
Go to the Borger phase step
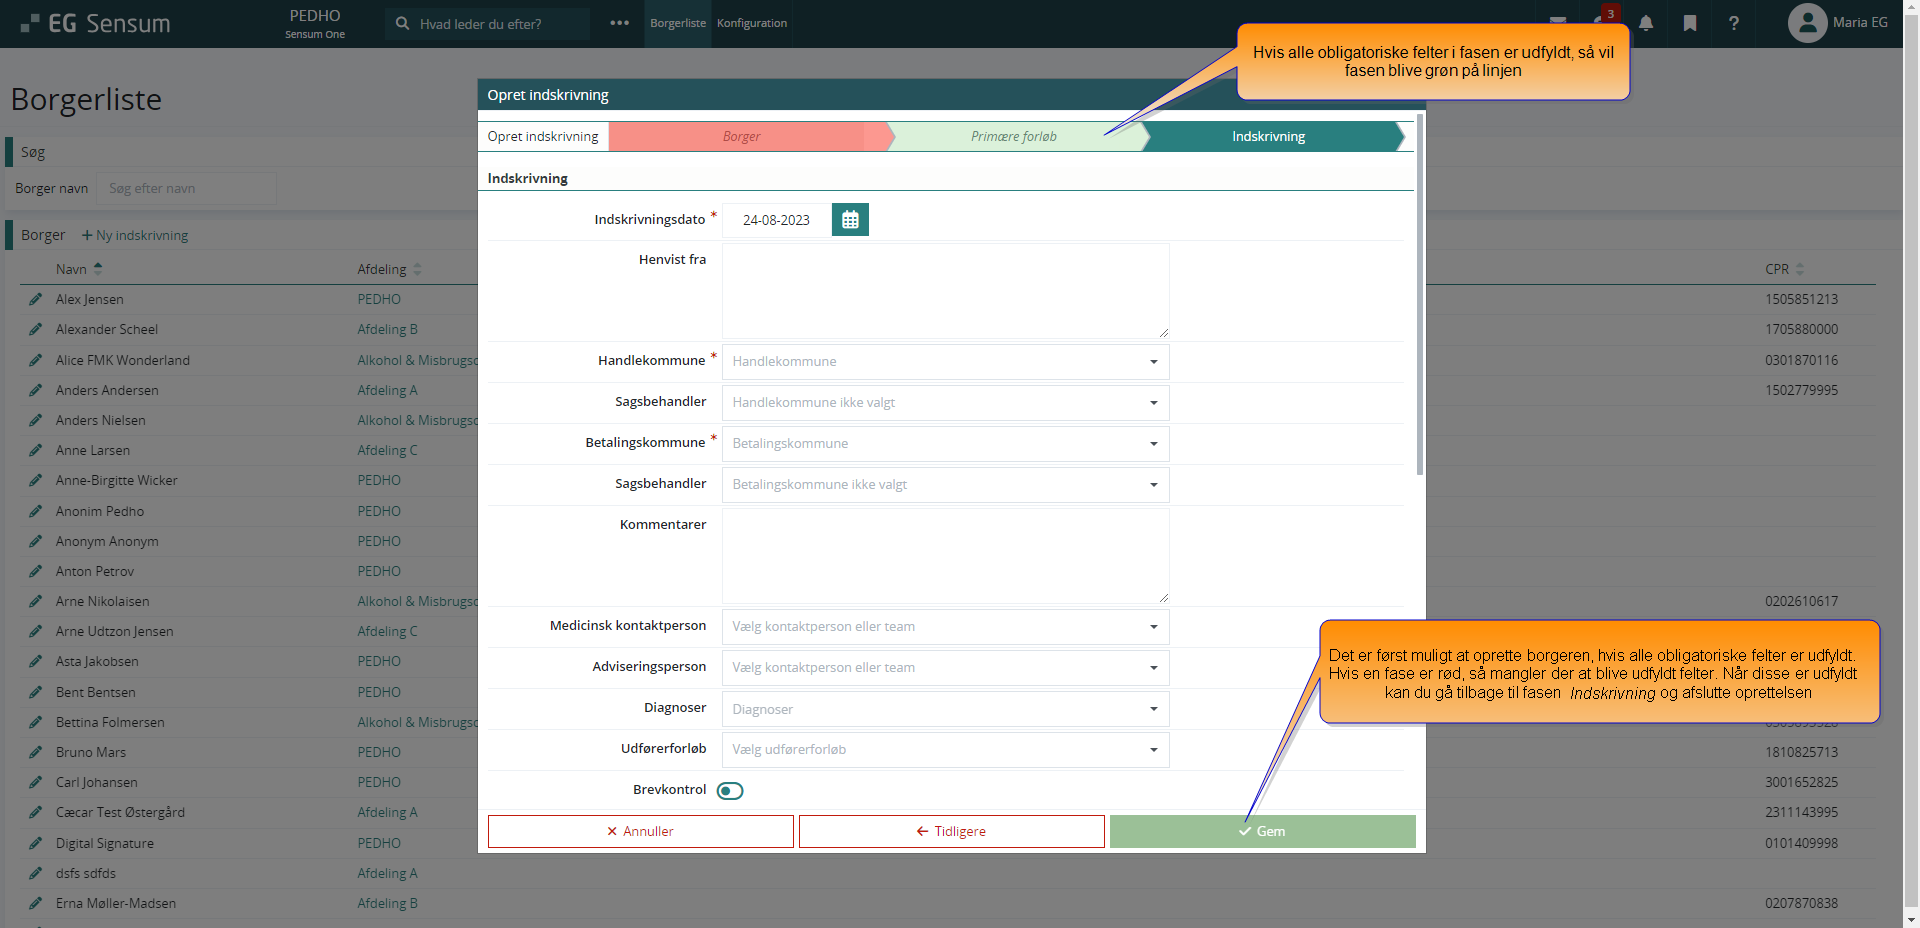pos(741,137)
